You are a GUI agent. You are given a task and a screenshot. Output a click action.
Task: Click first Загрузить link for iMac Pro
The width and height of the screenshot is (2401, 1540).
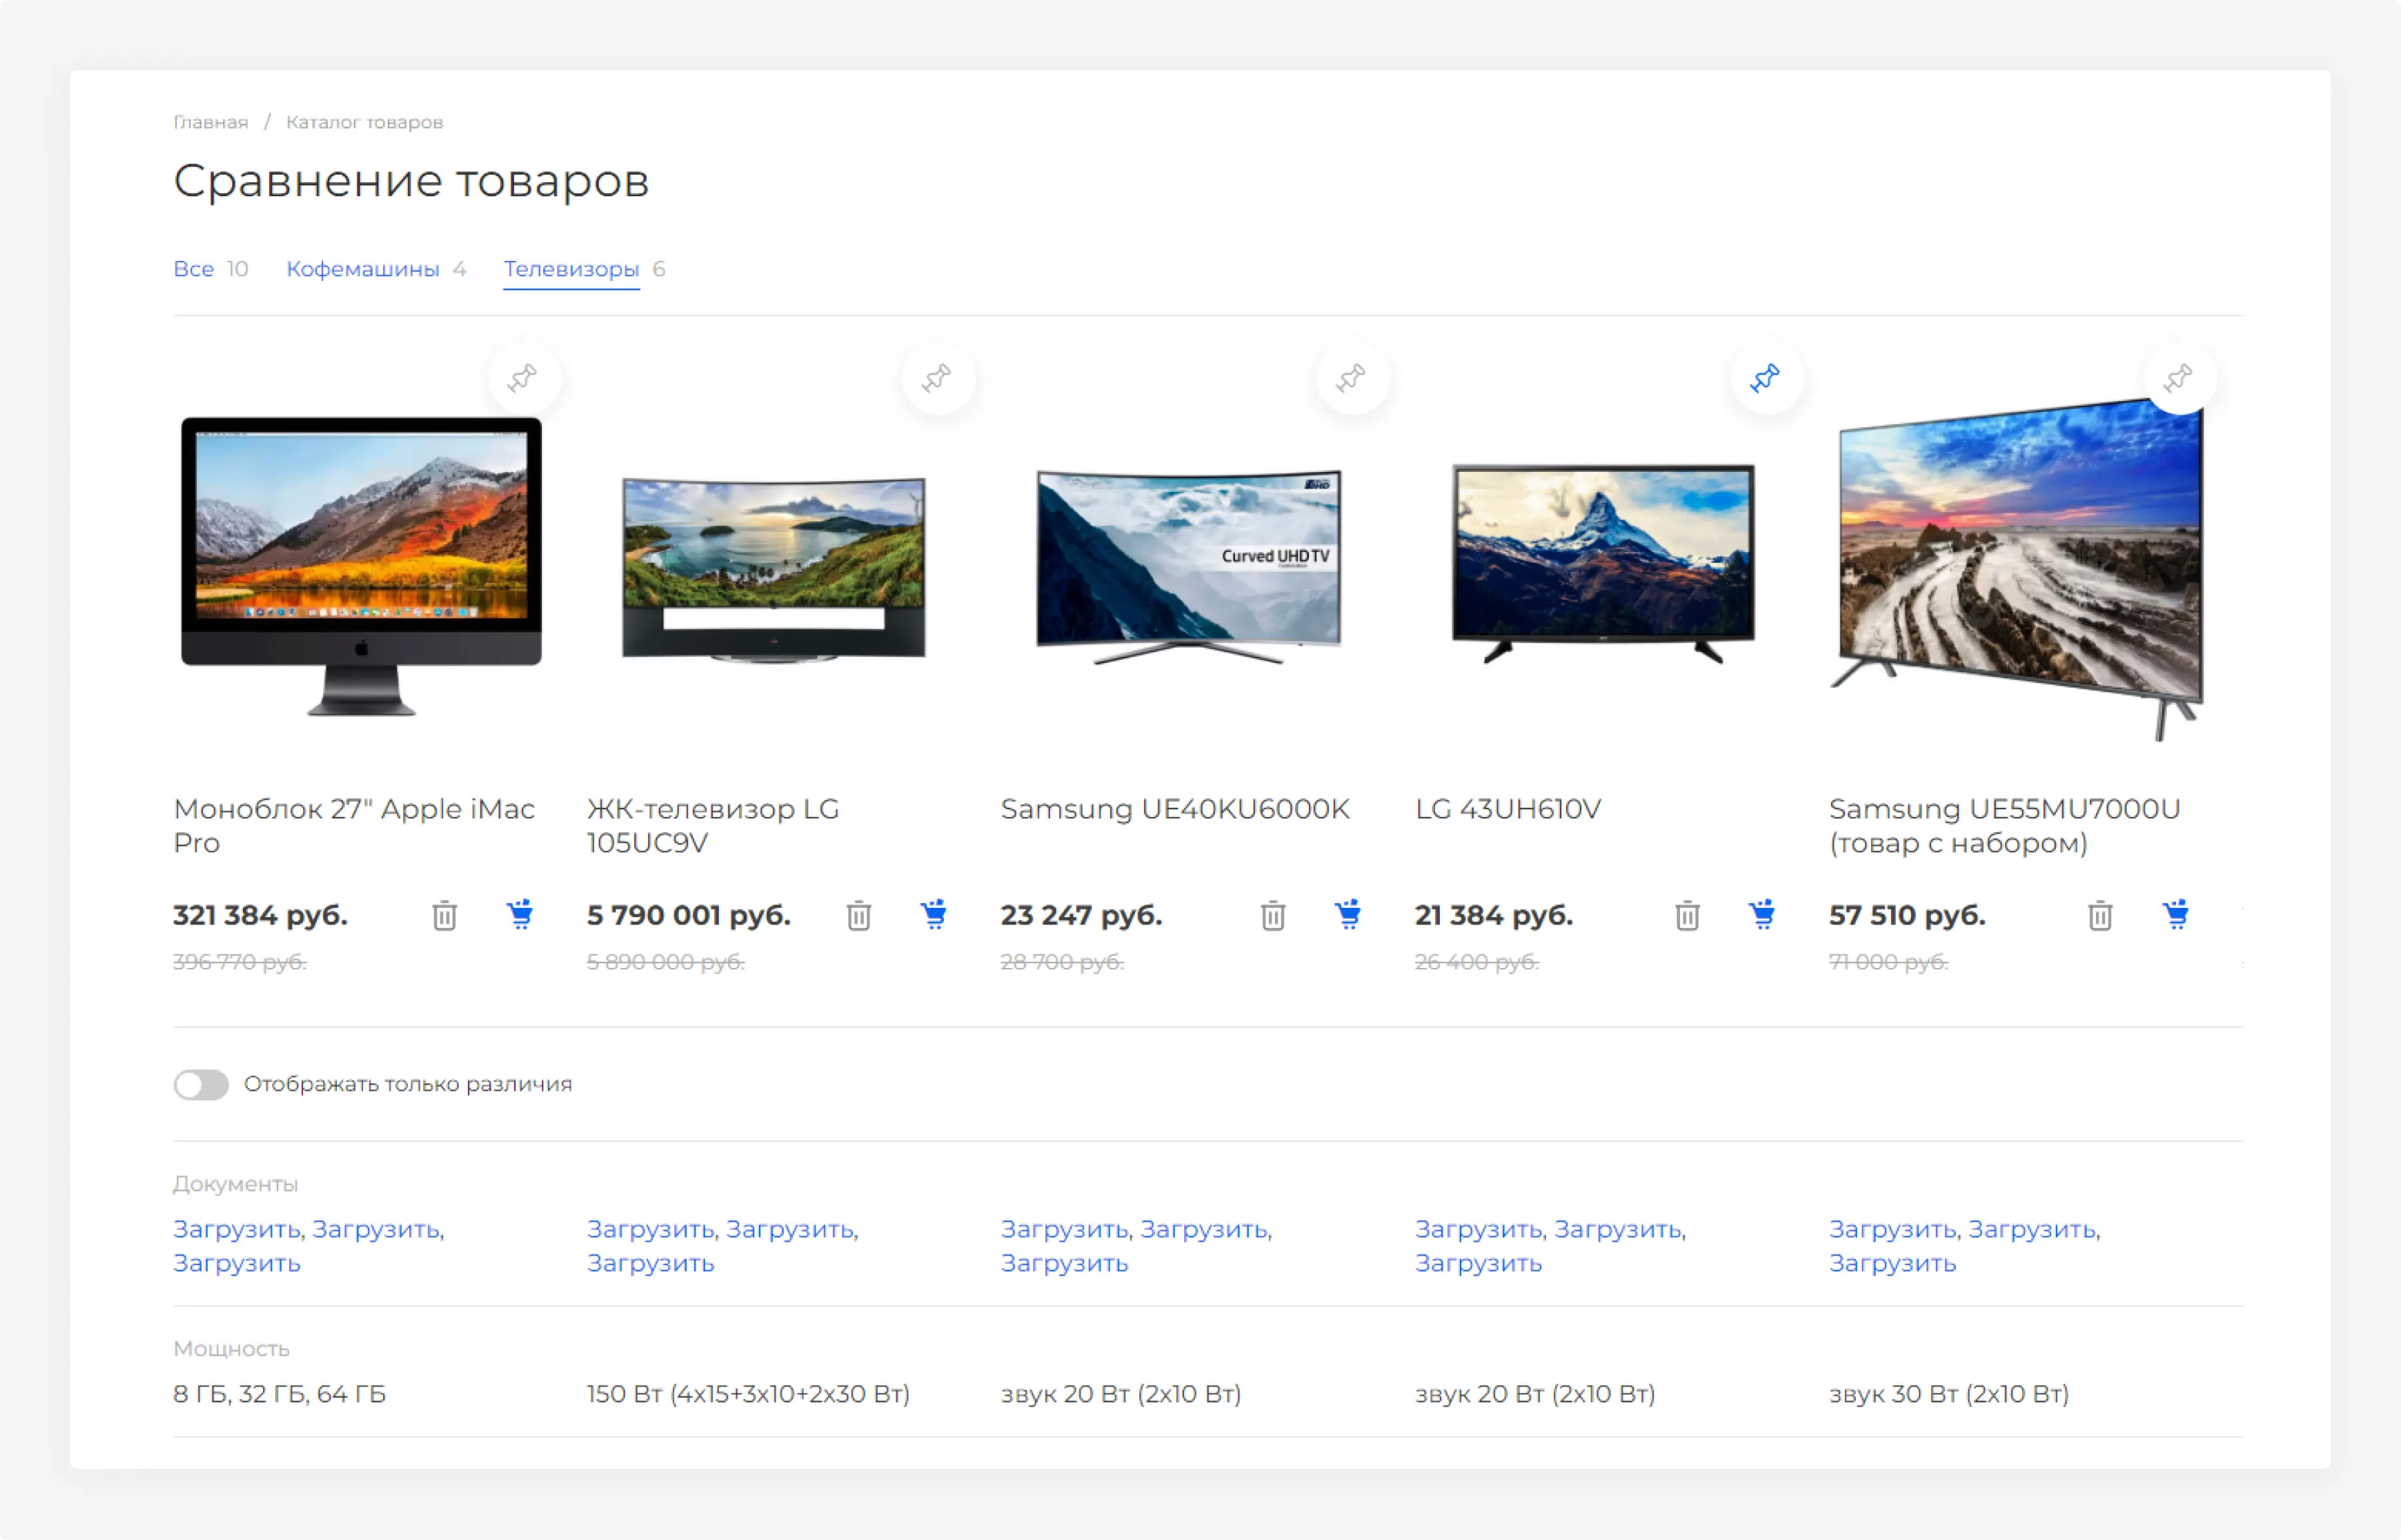tap(236, 1229)
